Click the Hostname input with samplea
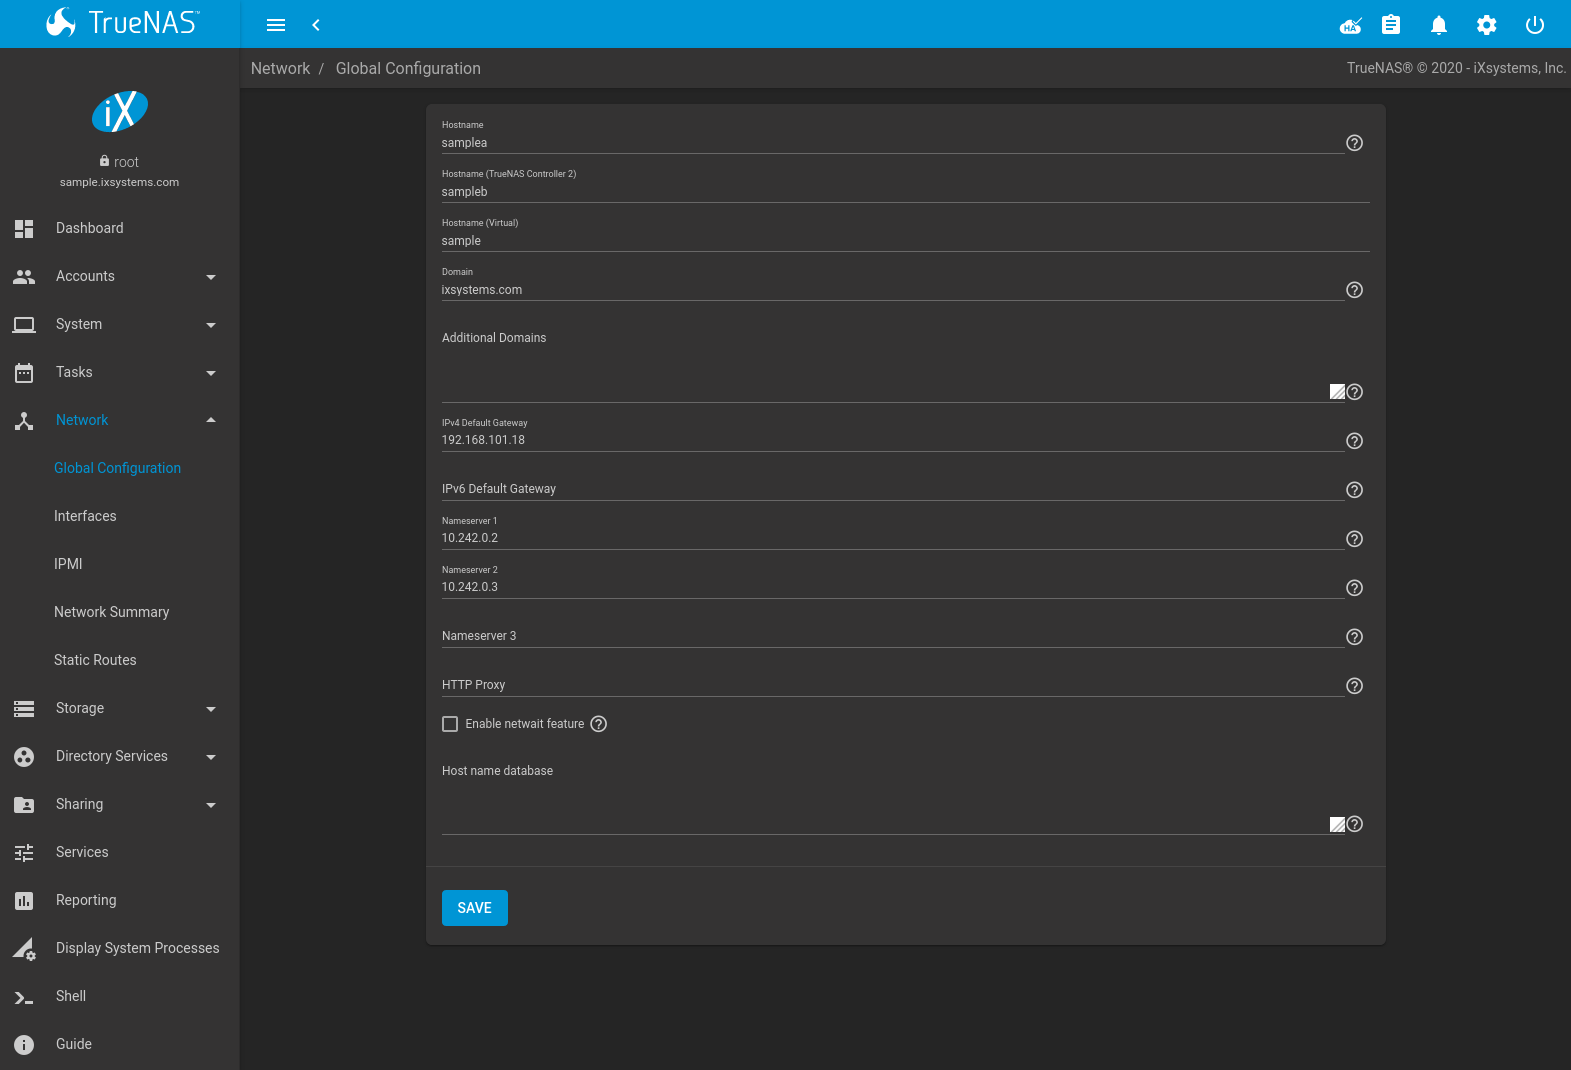1571x1070 pixels. [893, 143]
